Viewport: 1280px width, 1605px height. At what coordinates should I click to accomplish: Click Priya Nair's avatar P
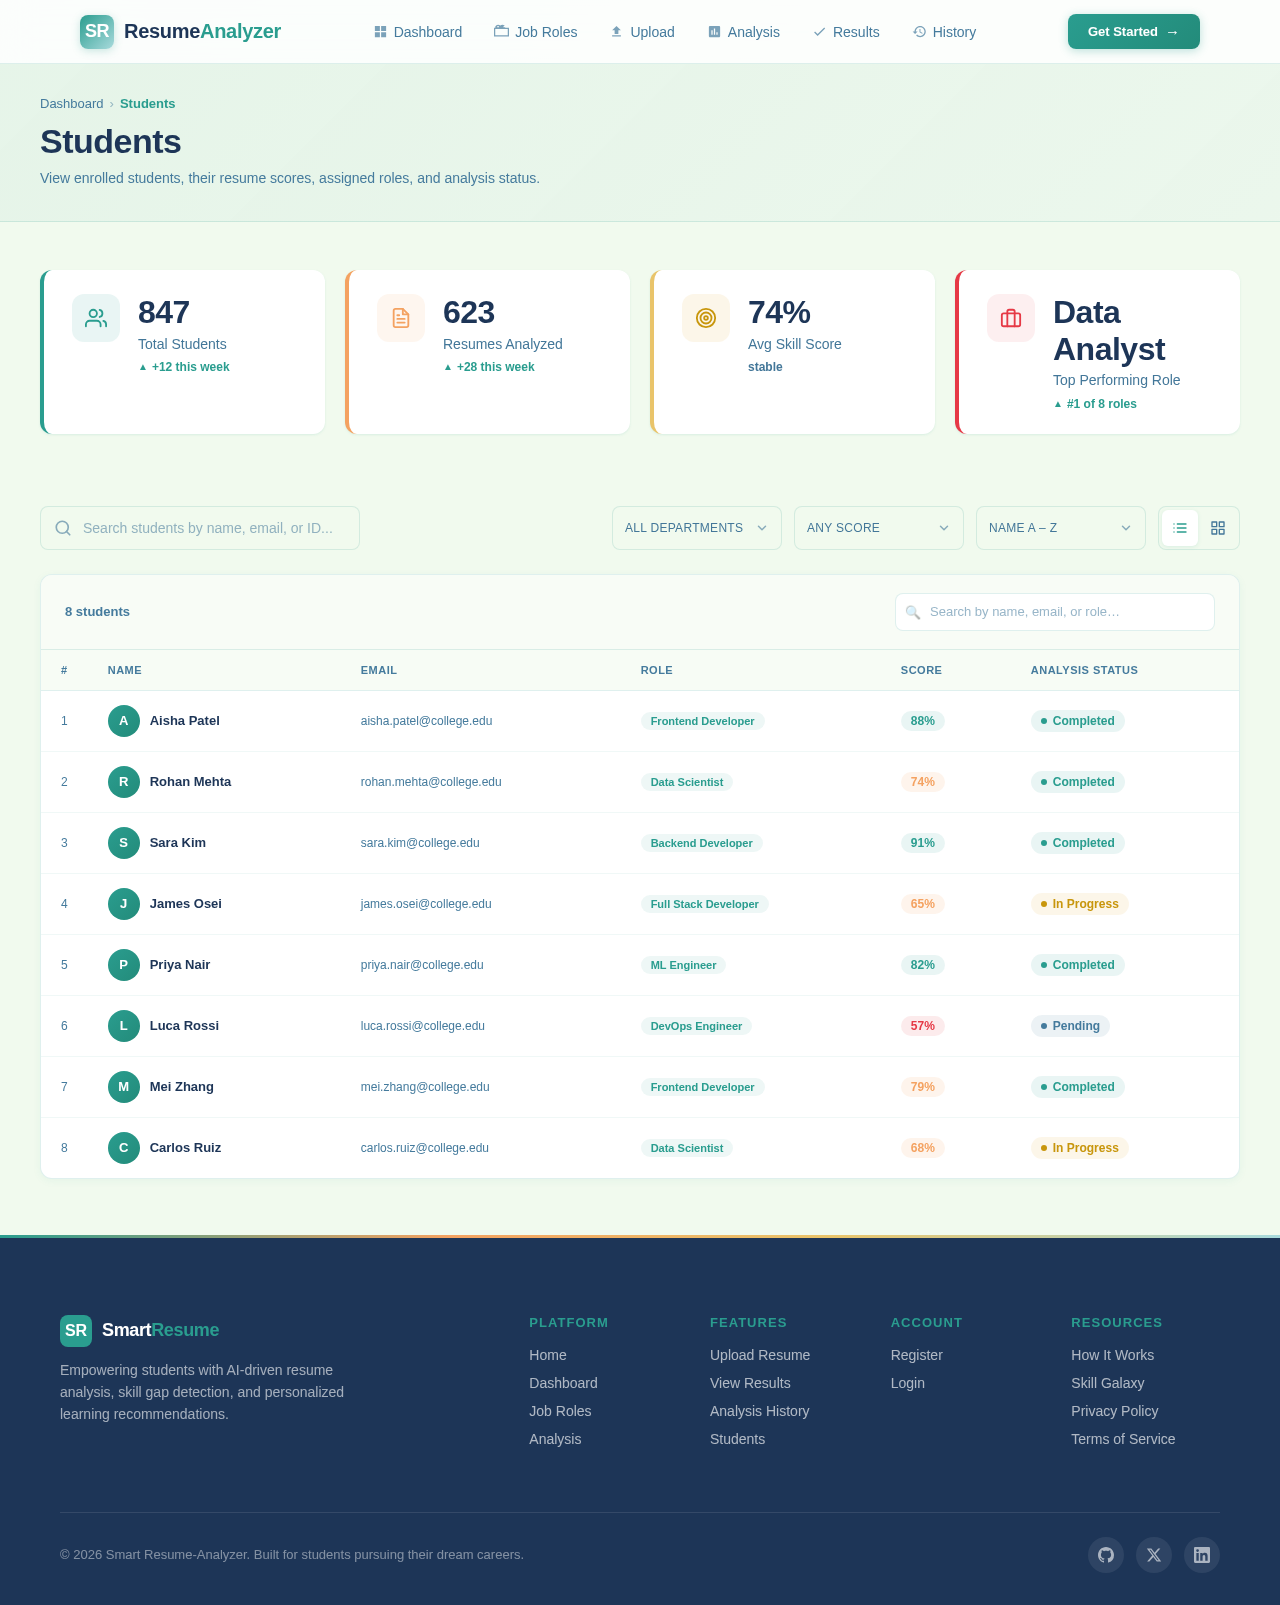pos(124,965)
